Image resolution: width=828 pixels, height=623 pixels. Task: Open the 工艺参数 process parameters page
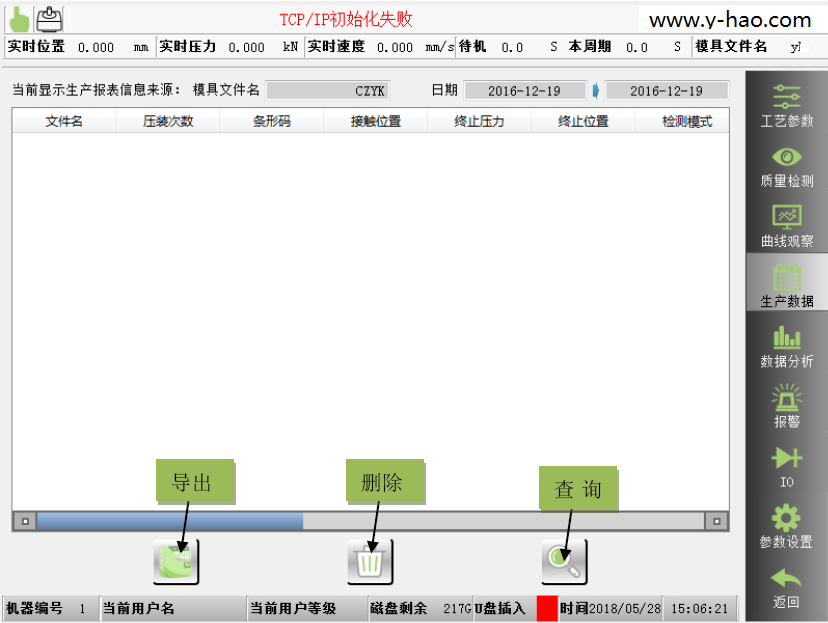786,106
